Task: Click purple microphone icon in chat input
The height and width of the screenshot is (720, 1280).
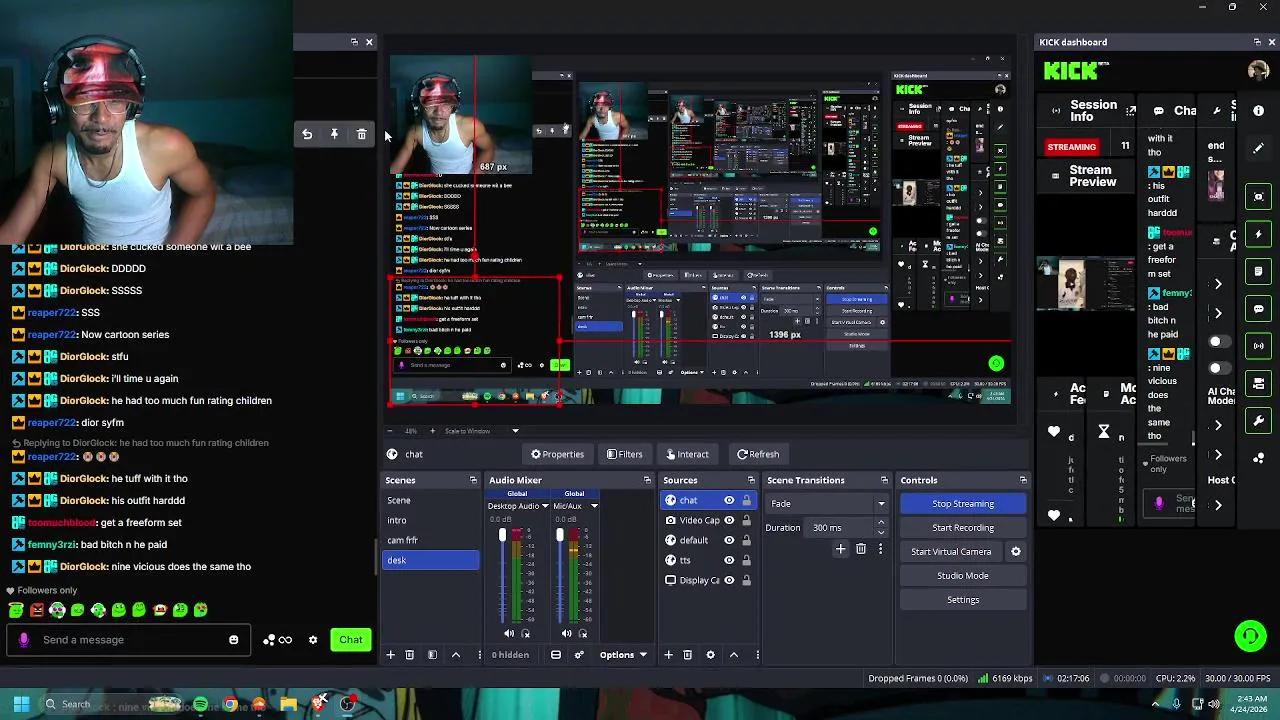Action: coord(24,640)
